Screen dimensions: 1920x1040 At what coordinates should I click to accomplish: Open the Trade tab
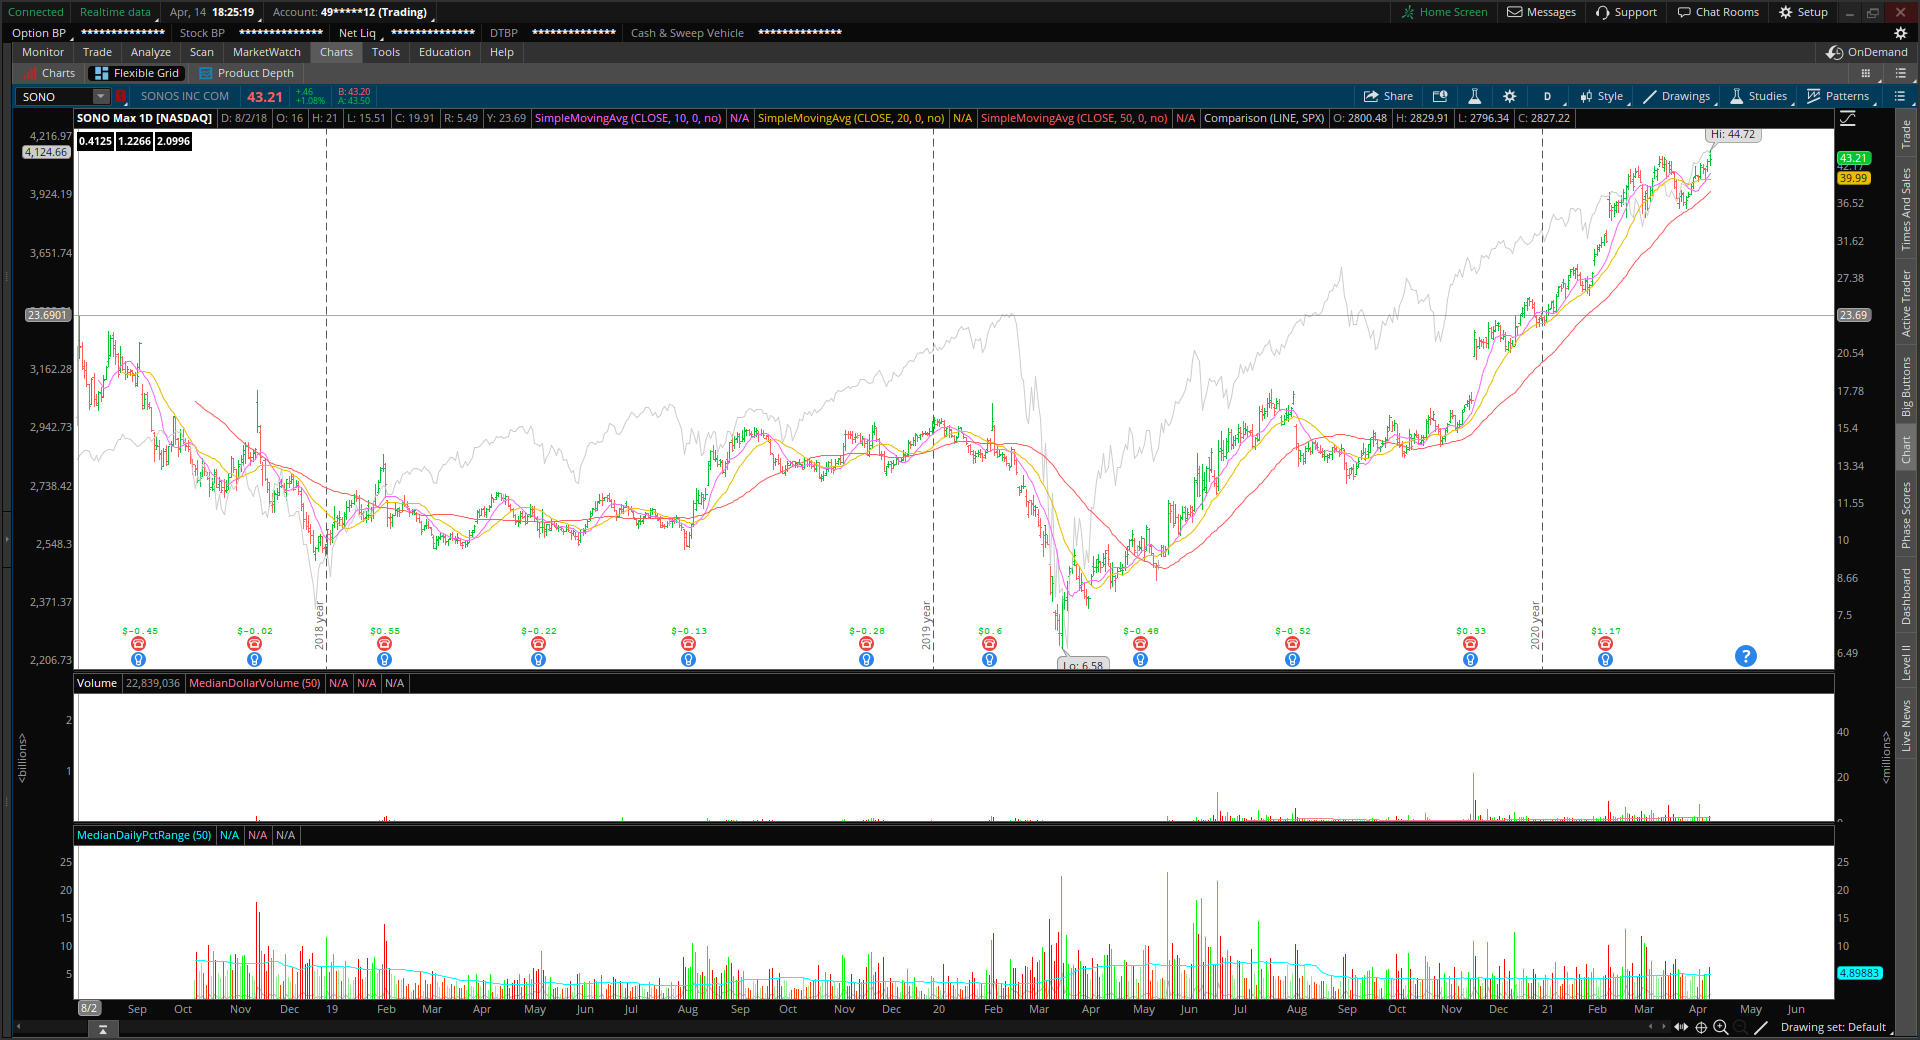point(97,52)
